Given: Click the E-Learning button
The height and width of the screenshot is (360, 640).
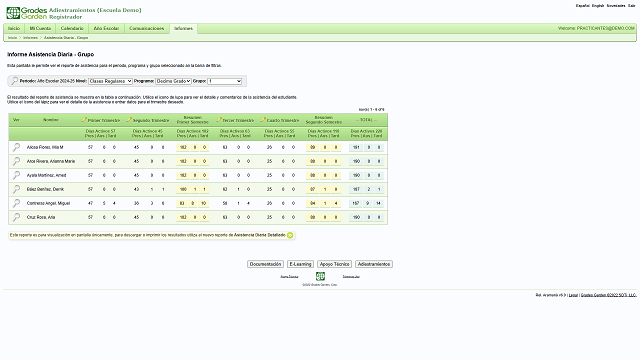Looking at the screenshot, I should pos(300,264).
